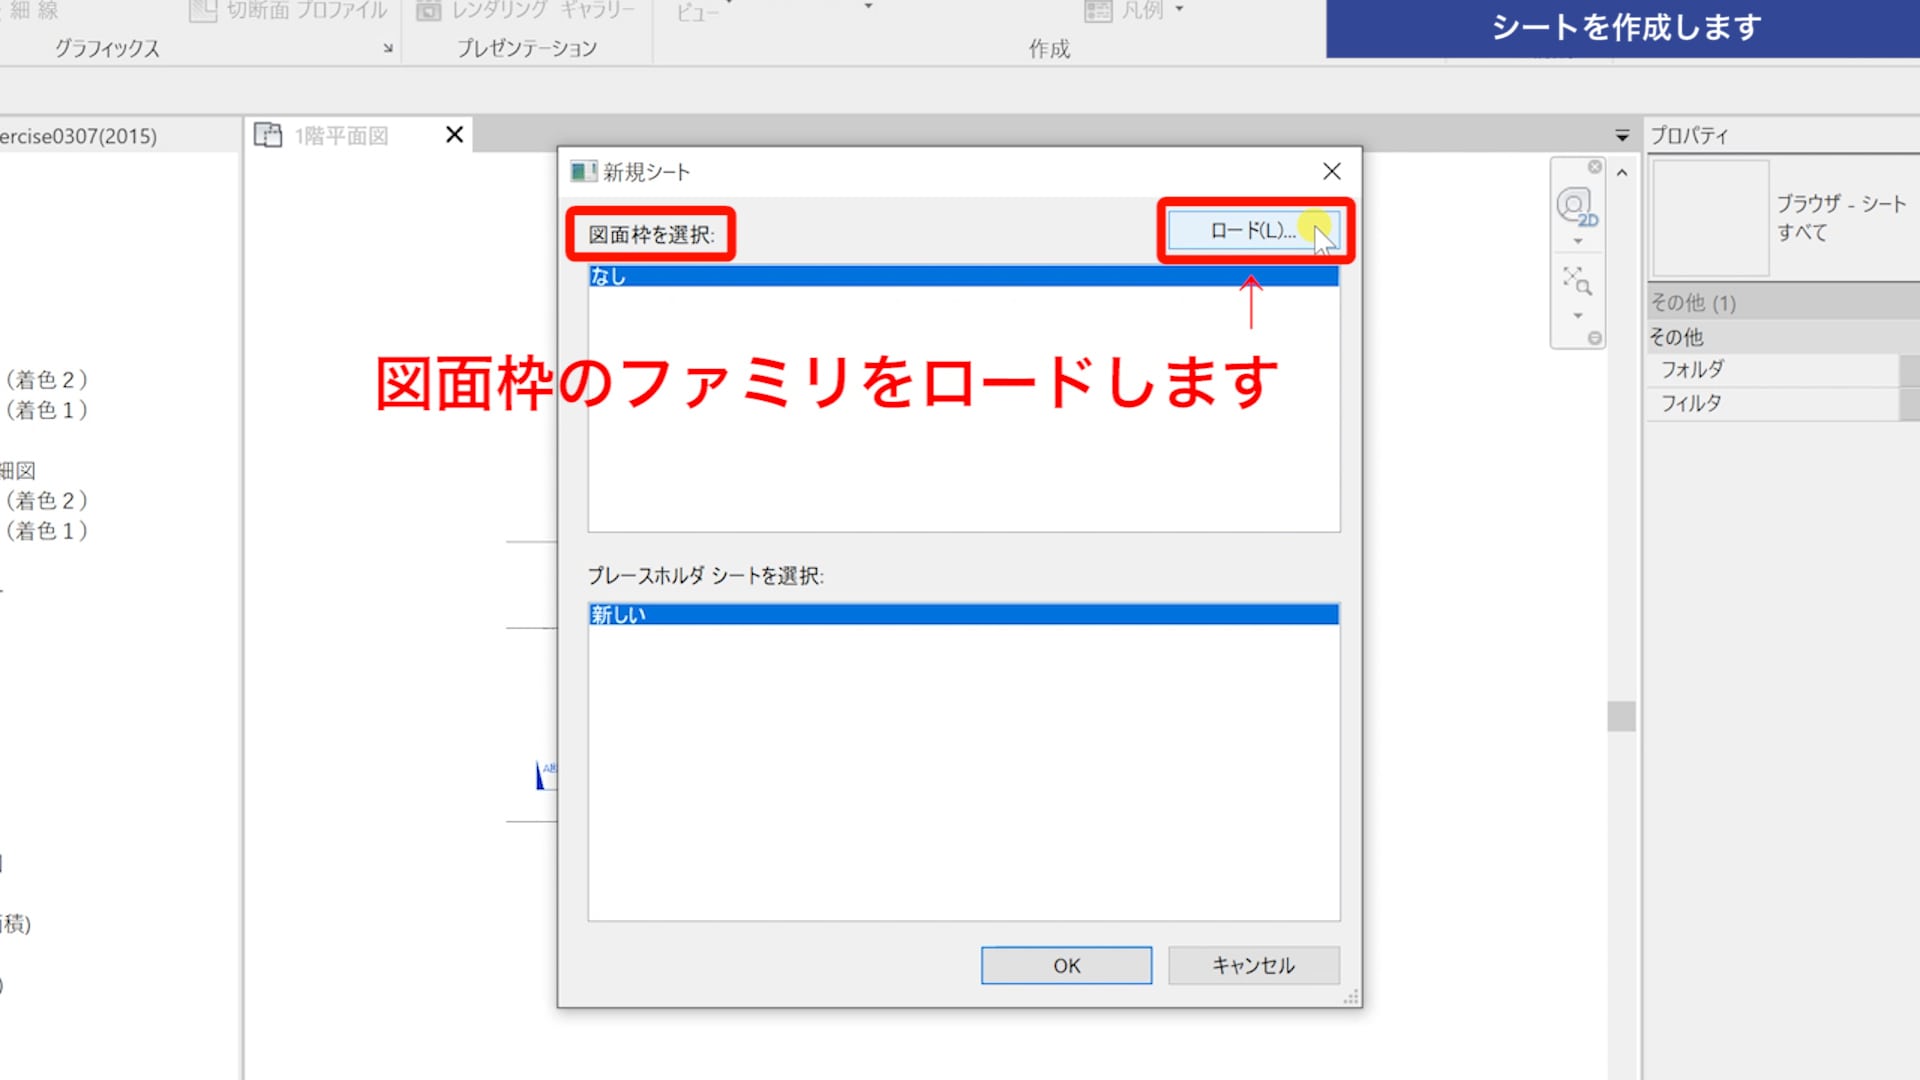Click the ロード(L)... button
Image resolution: width=1920 pixels, height=1080 pixels.
tap(1253, 230)
